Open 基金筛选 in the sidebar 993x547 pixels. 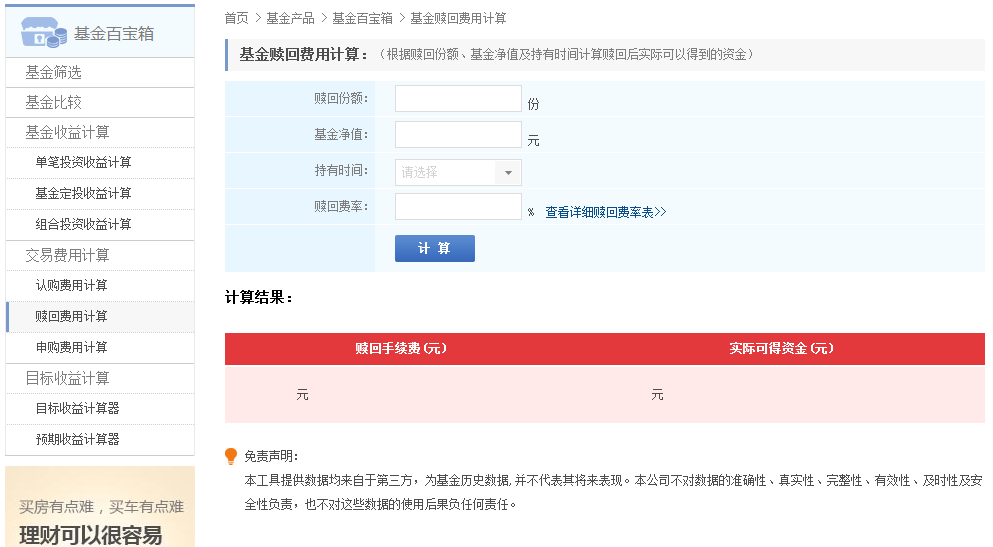(x=54, y=72)
